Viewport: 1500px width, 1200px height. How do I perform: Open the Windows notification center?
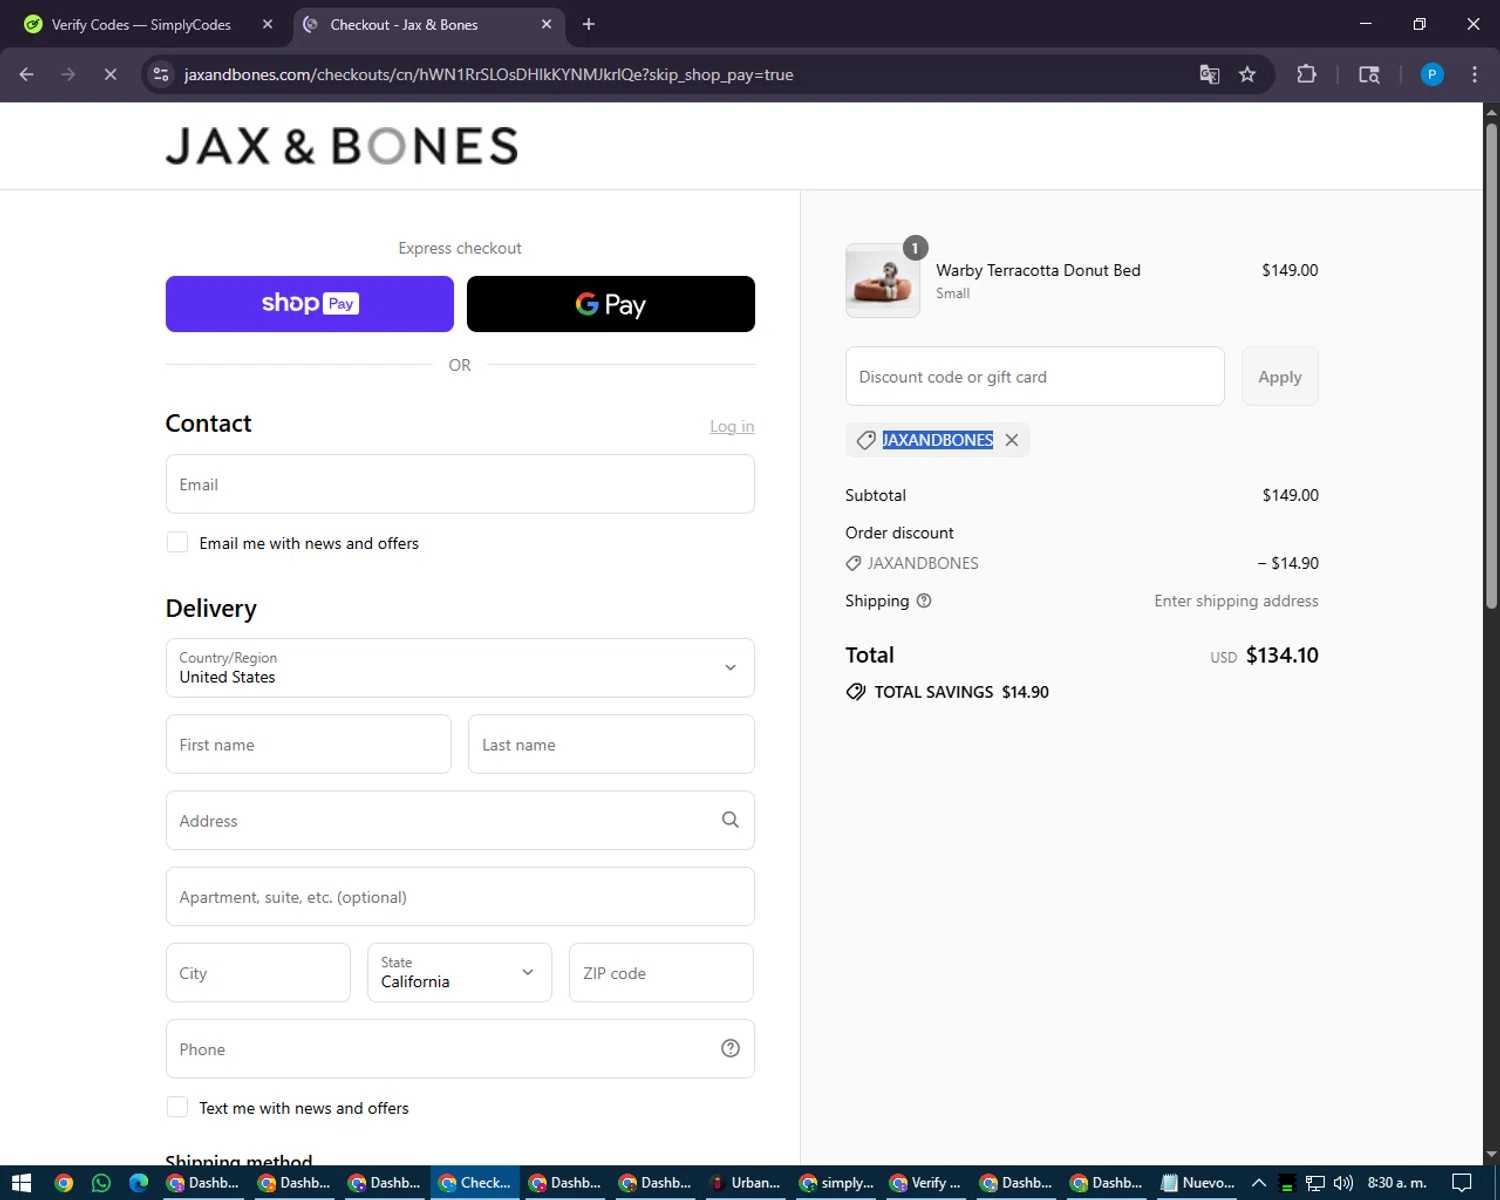point(1462,1183)
